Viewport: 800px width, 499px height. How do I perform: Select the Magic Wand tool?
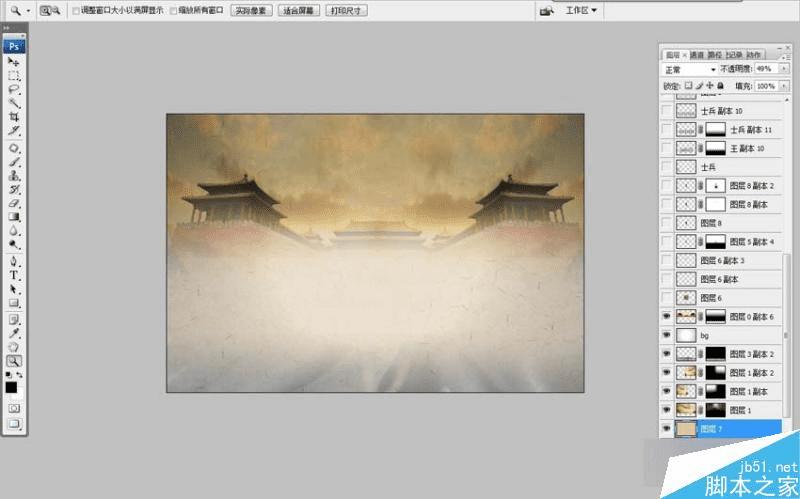pyautogui.click(x=14, y=103)
